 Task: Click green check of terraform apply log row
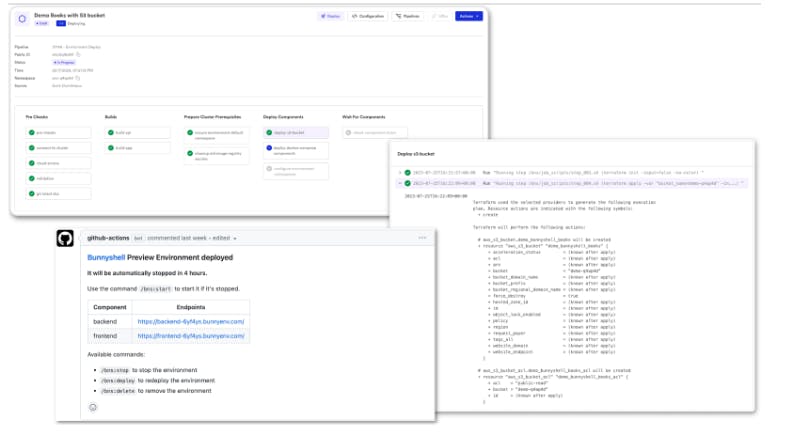(407, 183)
